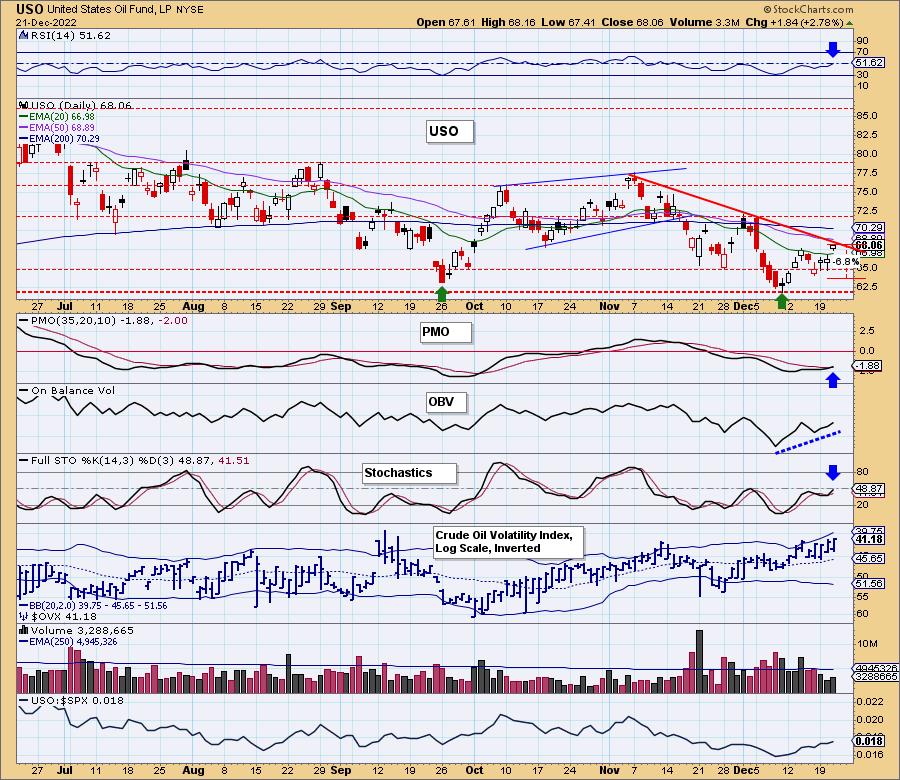Click the 10M label on volume axis
Image resolution: width=900 pixels, height=780 pixels.
867,644
